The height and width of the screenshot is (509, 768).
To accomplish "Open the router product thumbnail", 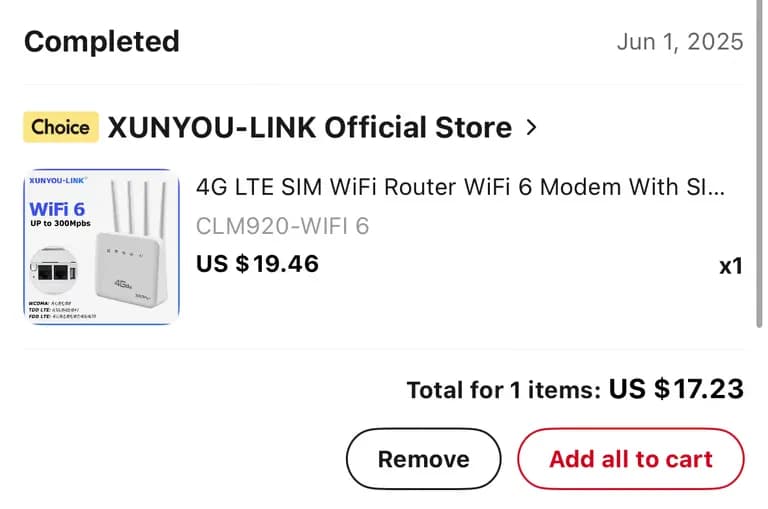I will pos(101,246).
